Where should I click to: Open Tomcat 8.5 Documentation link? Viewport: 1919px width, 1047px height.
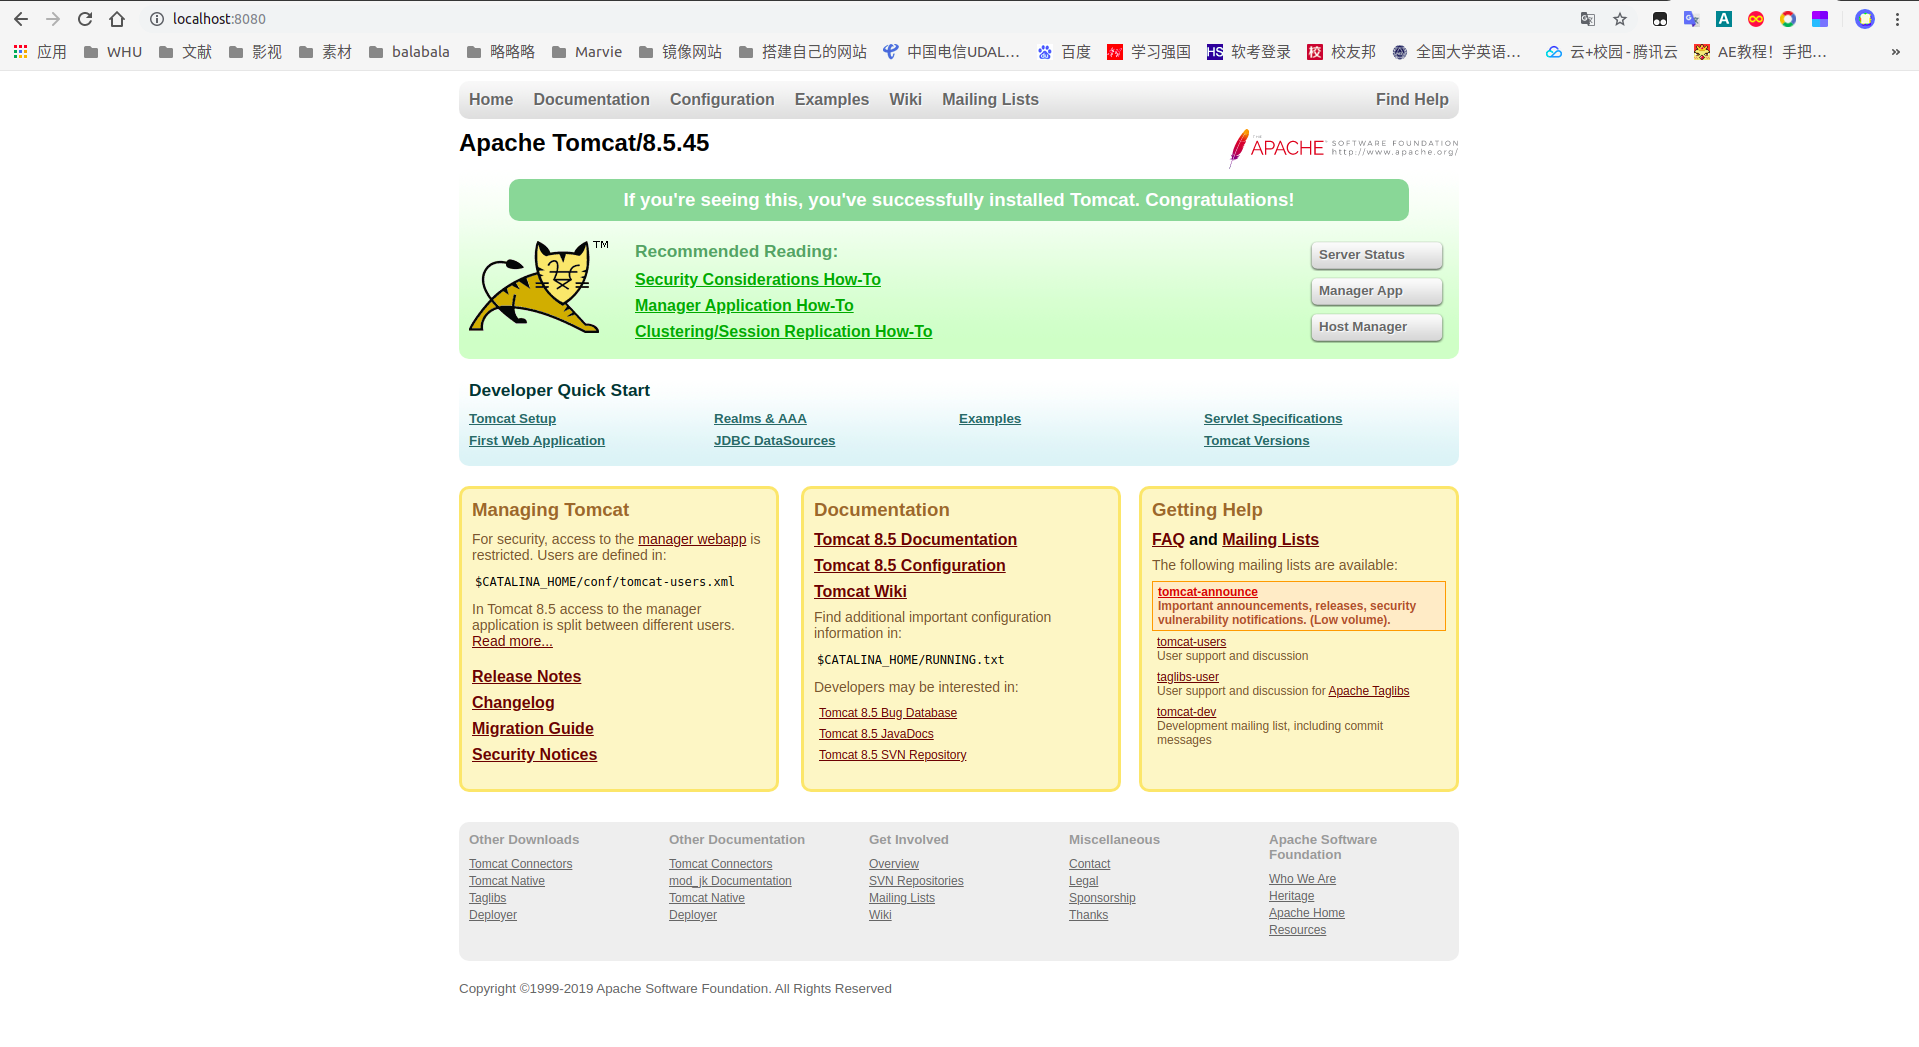pyautogui.click(x=915, y=540)
